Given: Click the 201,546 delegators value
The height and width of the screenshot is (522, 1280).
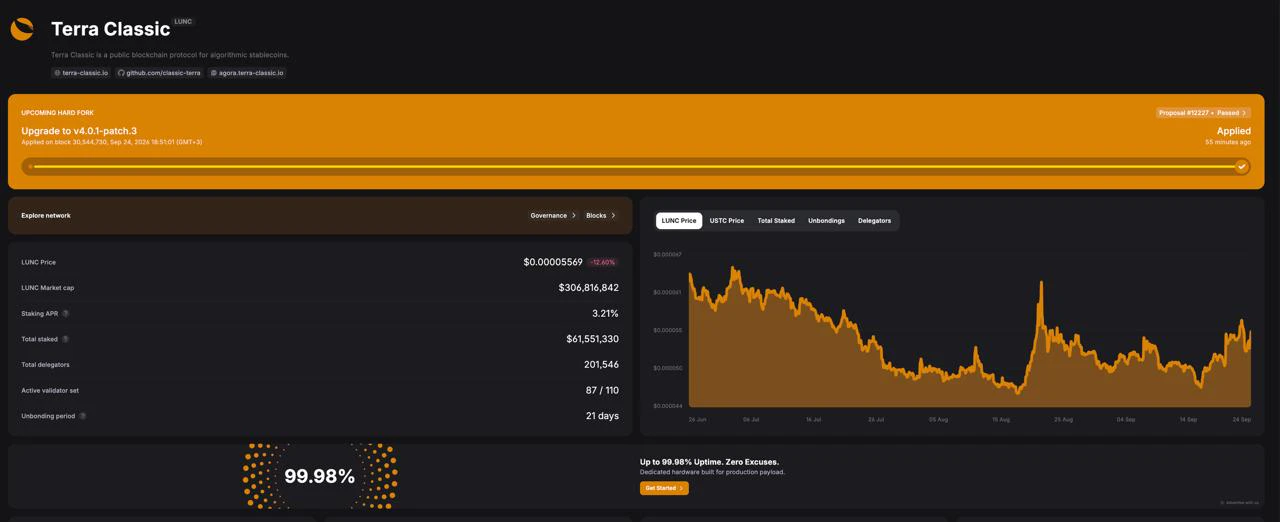Looking at the screenshot, I should pyautogui.click(x=601, y=365).
